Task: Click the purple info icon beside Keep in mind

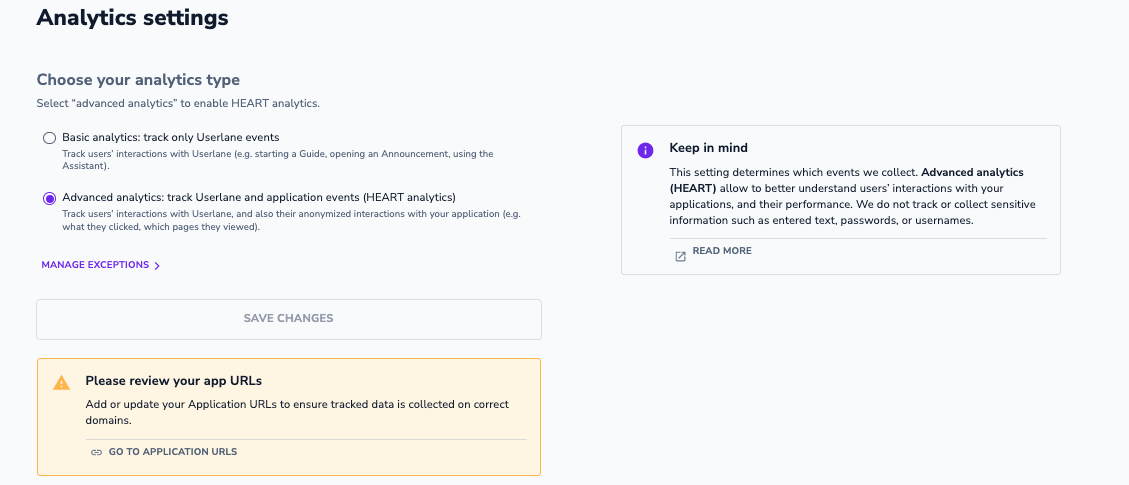Action: coord(645,150)
